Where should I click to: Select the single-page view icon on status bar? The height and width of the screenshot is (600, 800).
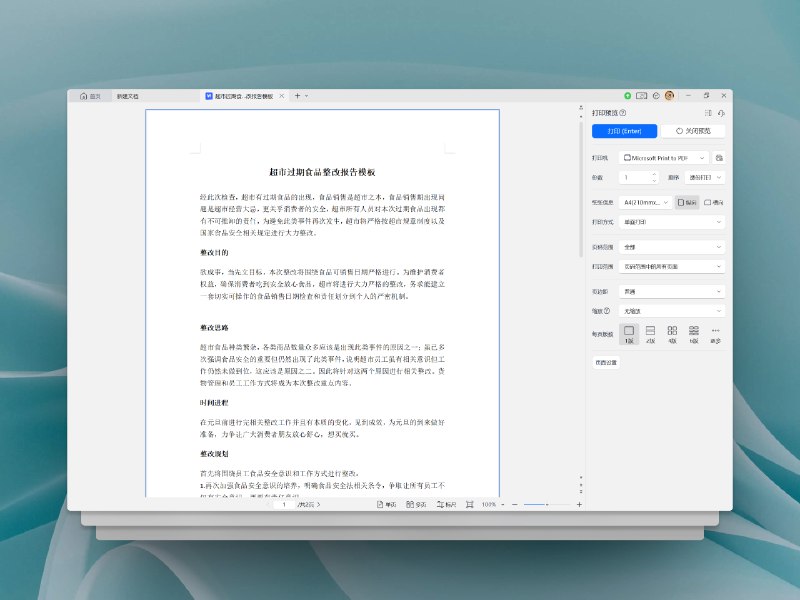(x=381, y=505)
